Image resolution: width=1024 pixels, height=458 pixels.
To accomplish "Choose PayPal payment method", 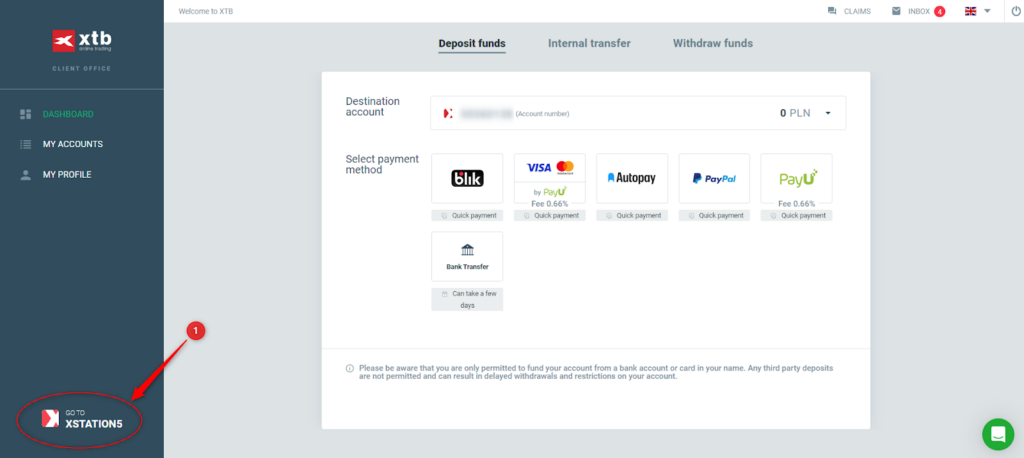I will coord(714,179).
